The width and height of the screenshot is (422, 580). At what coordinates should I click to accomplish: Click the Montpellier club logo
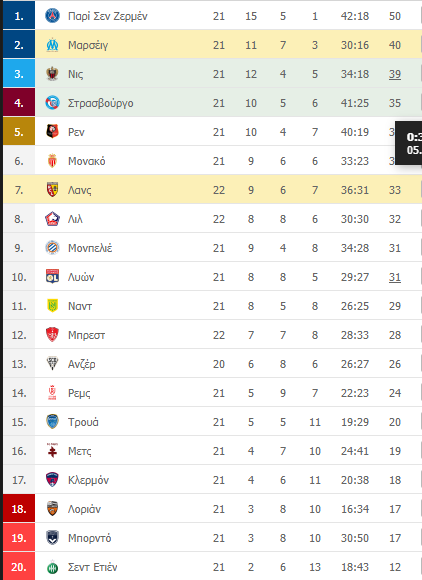[x=53, y=248]
